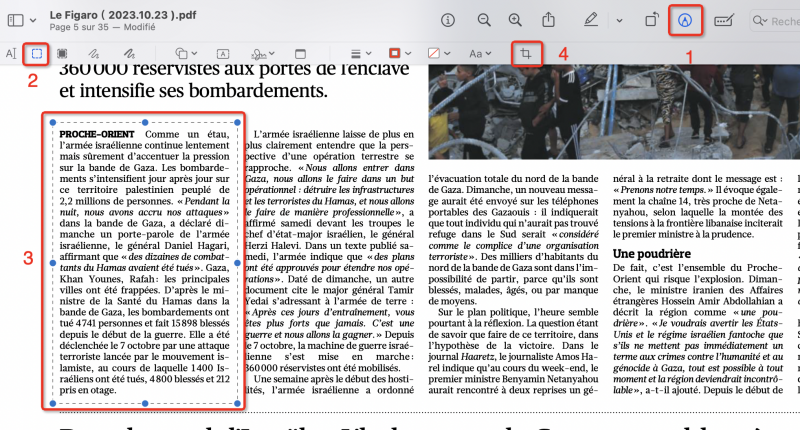Screen dimensions: 800x430
Task: Rotate the page with rotate icon
Action: [x=652, y=20]
